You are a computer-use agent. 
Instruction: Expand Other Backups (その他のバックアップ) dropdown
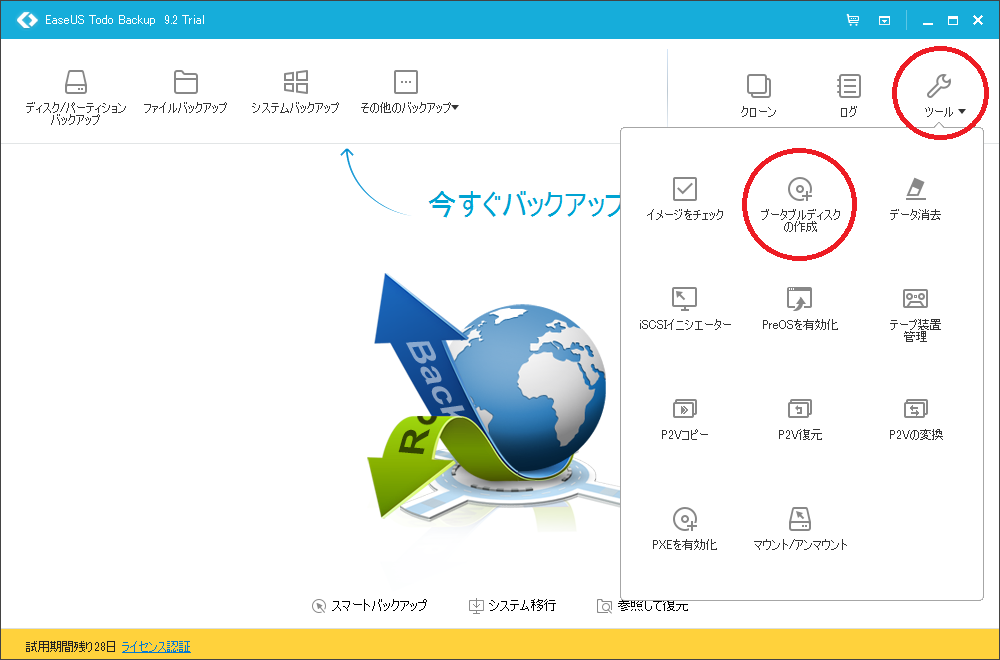[x=408, y=92]
